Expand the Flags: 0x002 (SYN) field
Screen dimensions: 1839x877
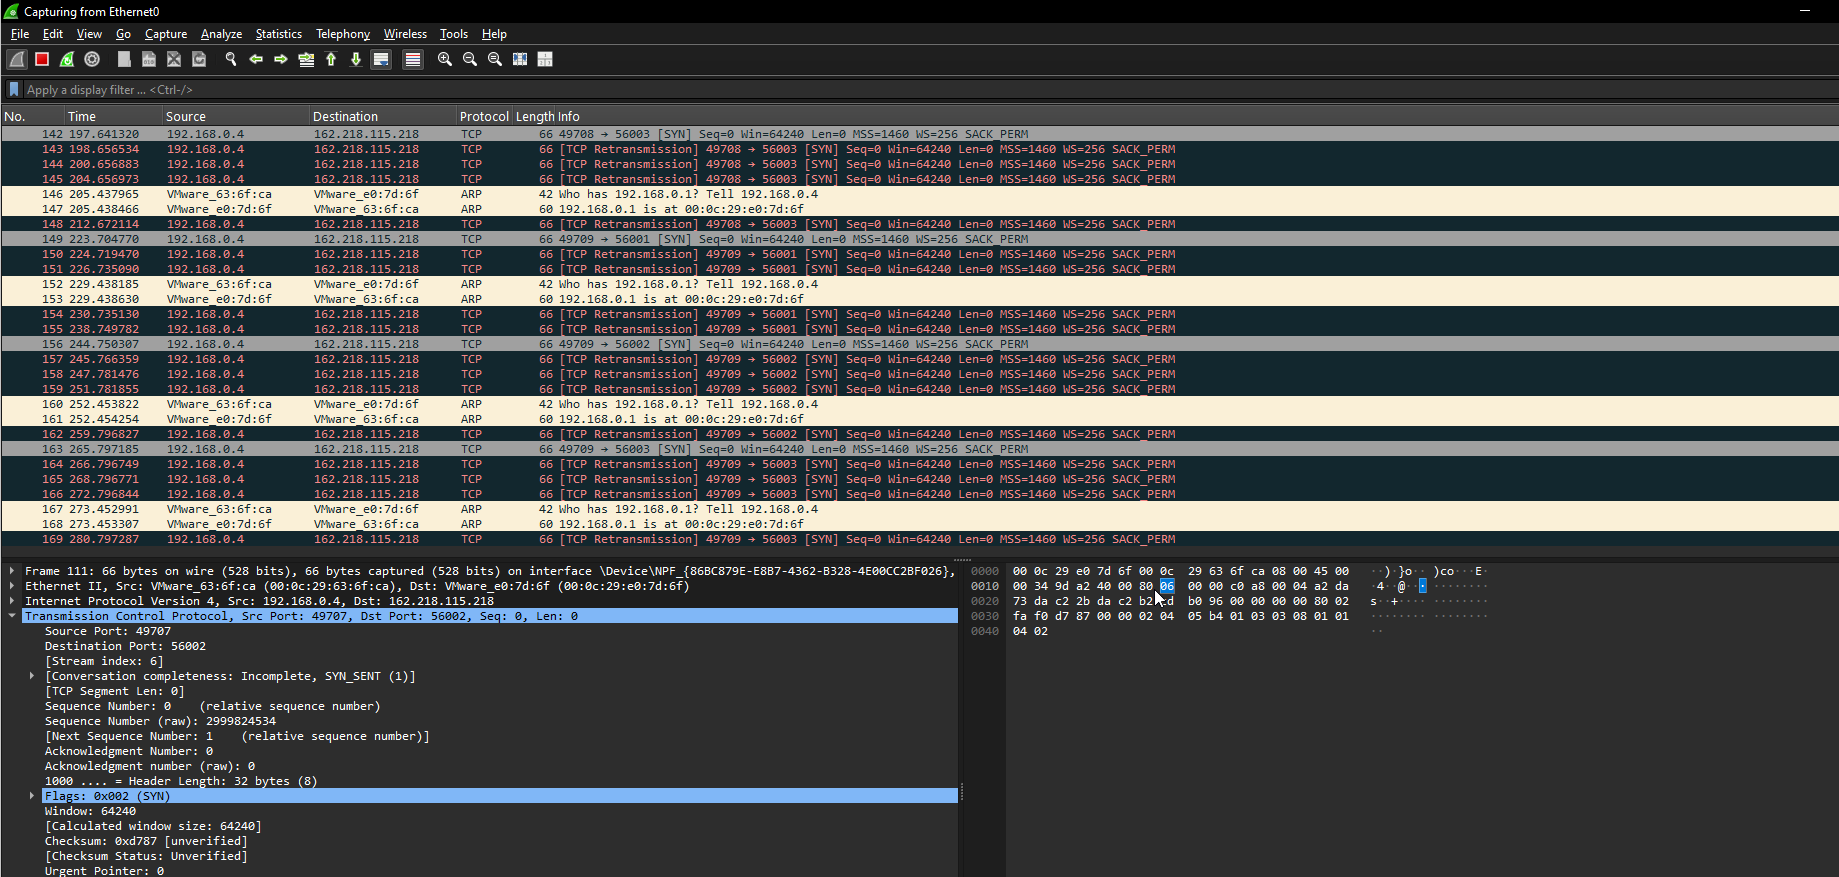click(32, 796)
